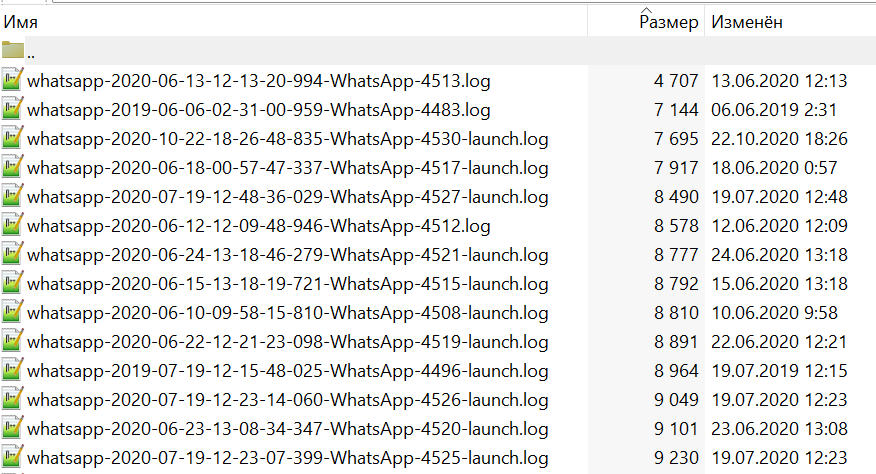Select the WhatsApp-4520-launch.log file name
Image resolution: width=876 pixels, height=474 pixels.
288,429
